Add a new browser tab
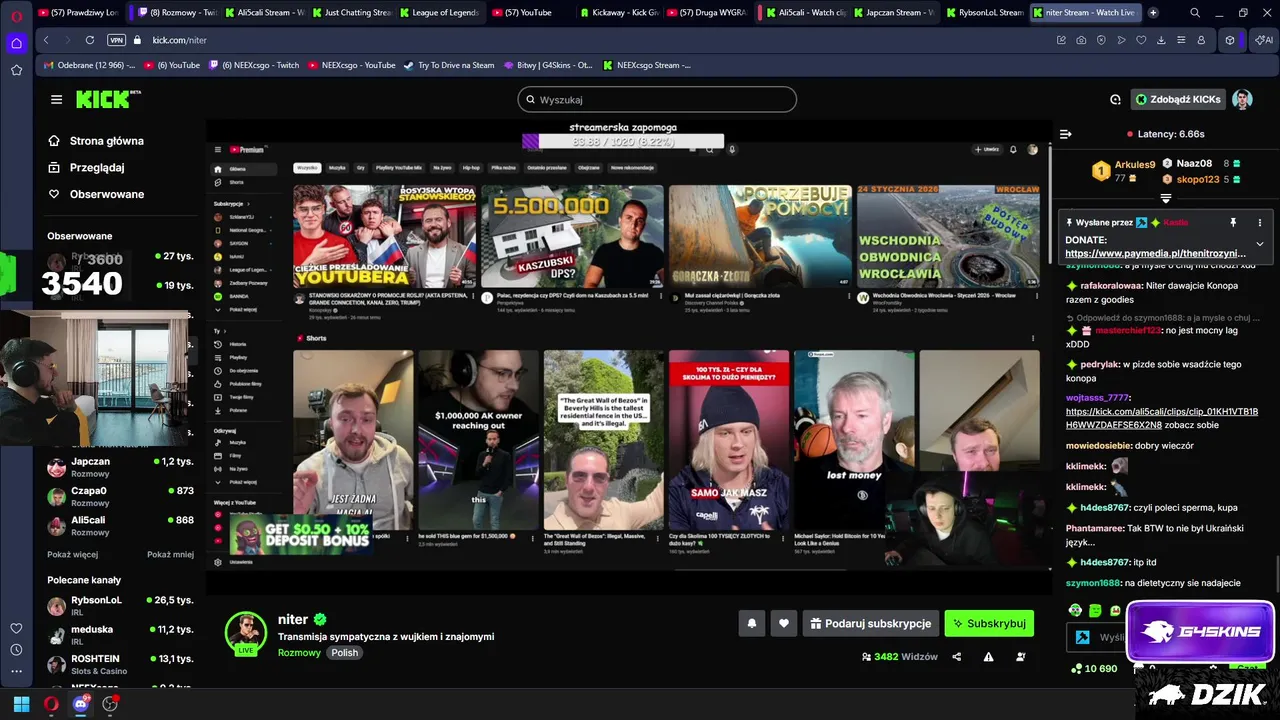The image size is (1280, 720). 1153,13
